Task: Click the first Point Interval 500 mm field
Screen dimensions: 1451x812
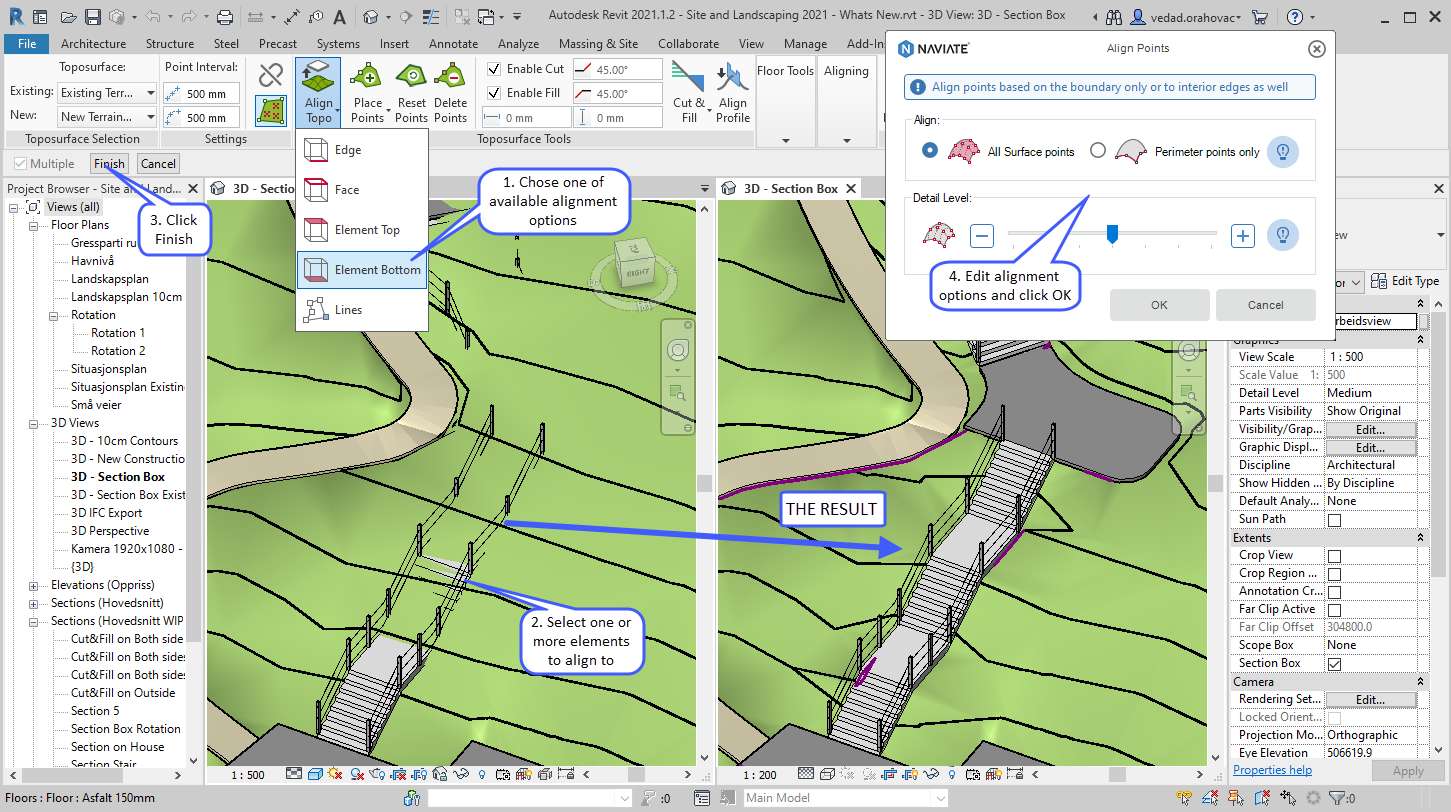Action: coord(200,93)
